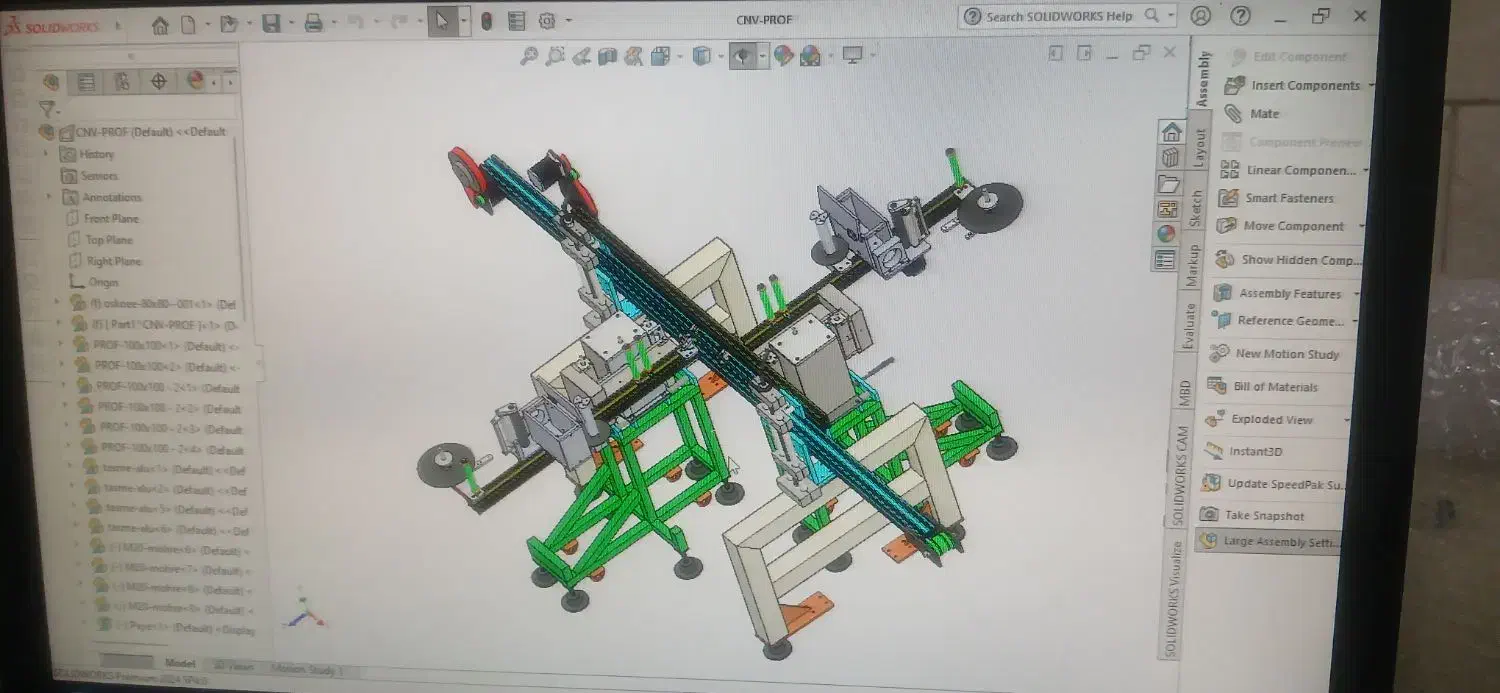Screen dimensions: 1500x693
Task: Expand the Annotations tree node
Action: point(48,197)
